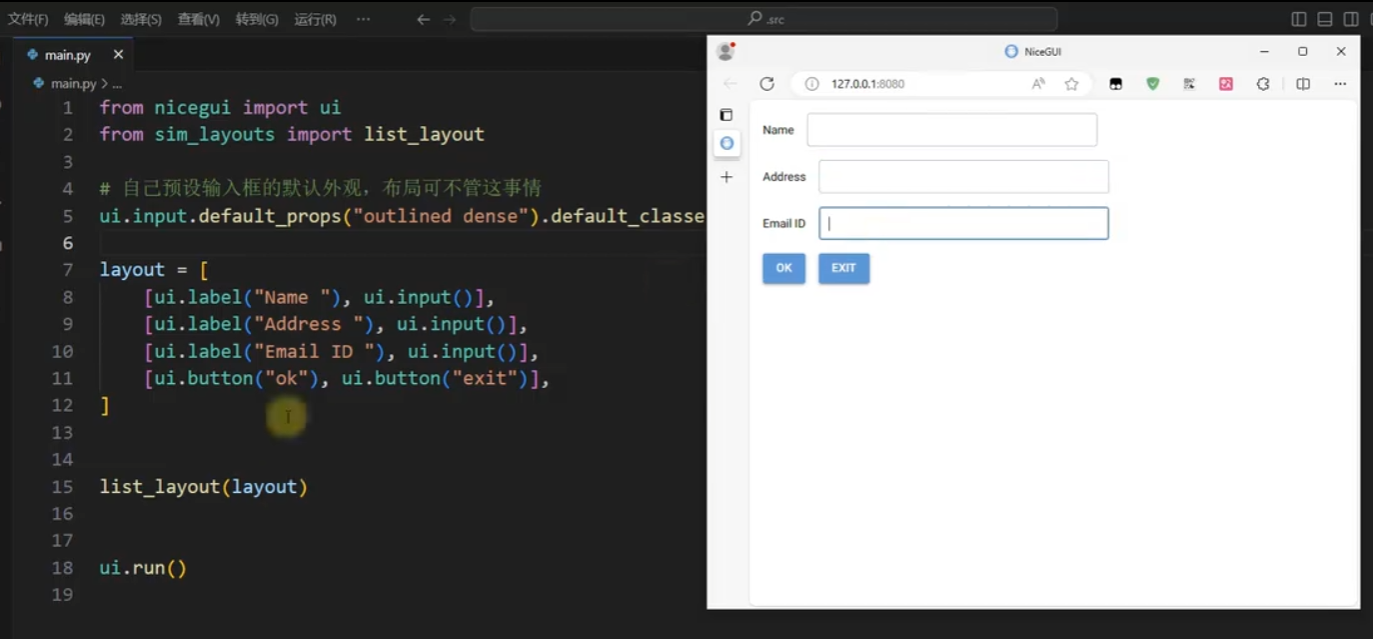Screen dimensions: 1373x639
Task: Toggle VS Code primary side bar layout icon
Action: pyautogui.click(x=1299, y=19)
